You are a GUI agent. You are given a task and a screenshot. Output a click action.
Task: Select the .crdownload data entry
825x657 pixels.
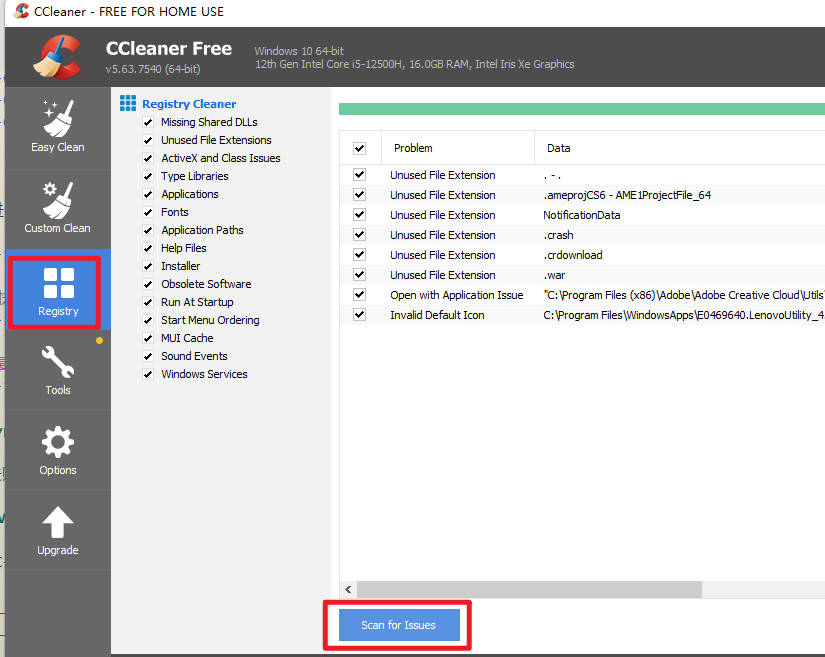(573, 255)
